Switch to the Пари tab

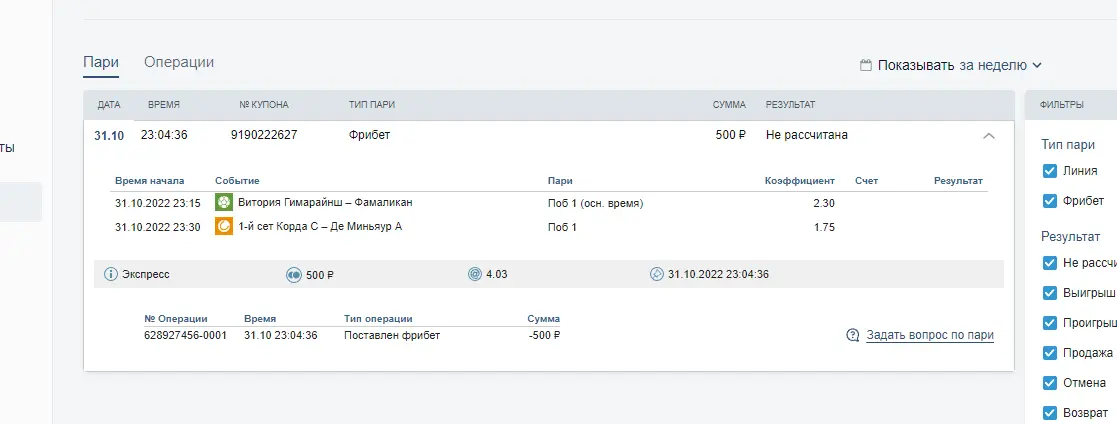(100, 62)
